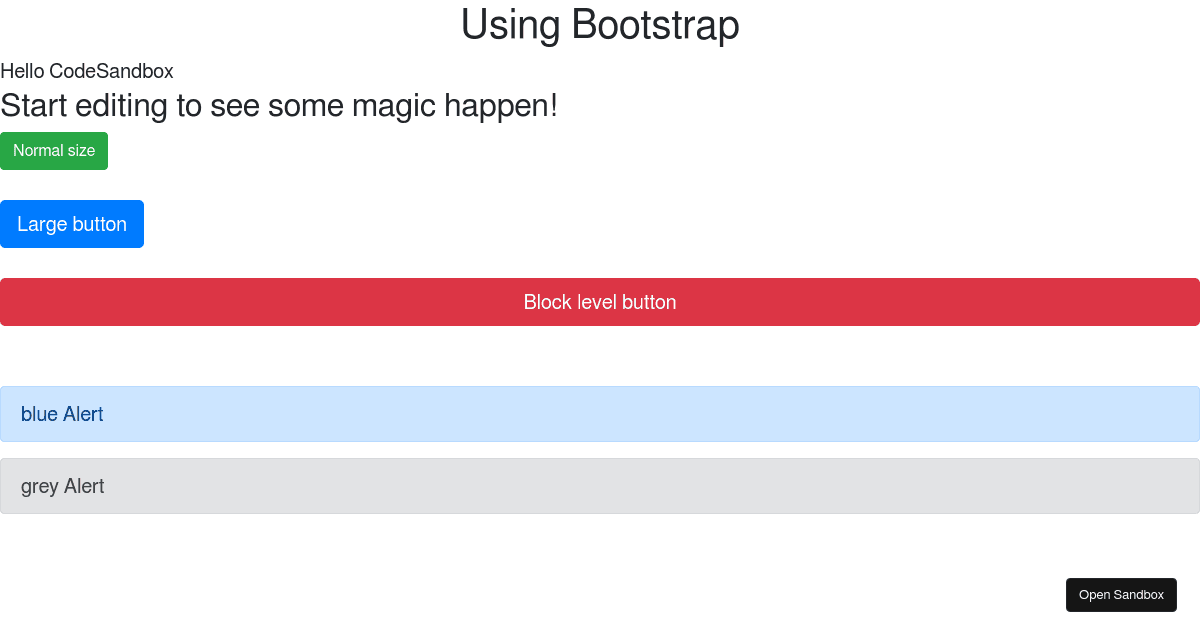Click the grey Alert banner
The height and width of the screenshot is (630, 1200).
click(x=600, y=486)
